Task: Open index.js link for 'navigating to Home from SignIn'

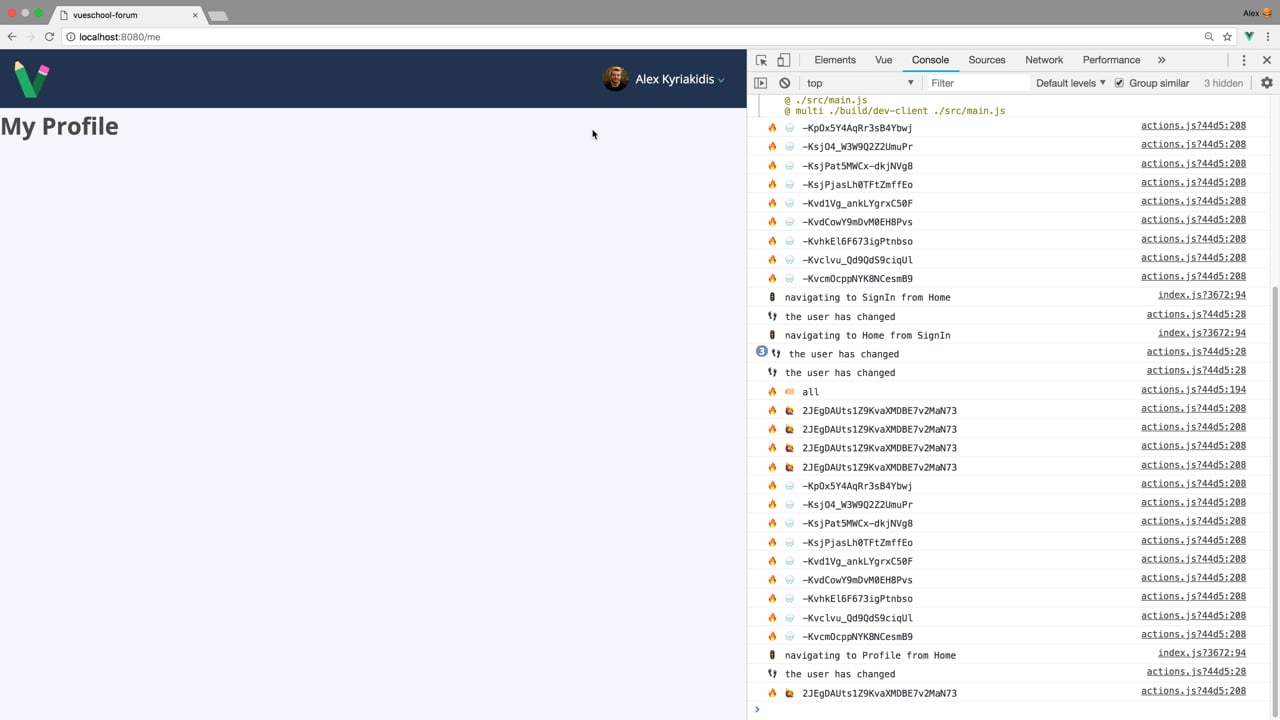Action: [1202, 333]
